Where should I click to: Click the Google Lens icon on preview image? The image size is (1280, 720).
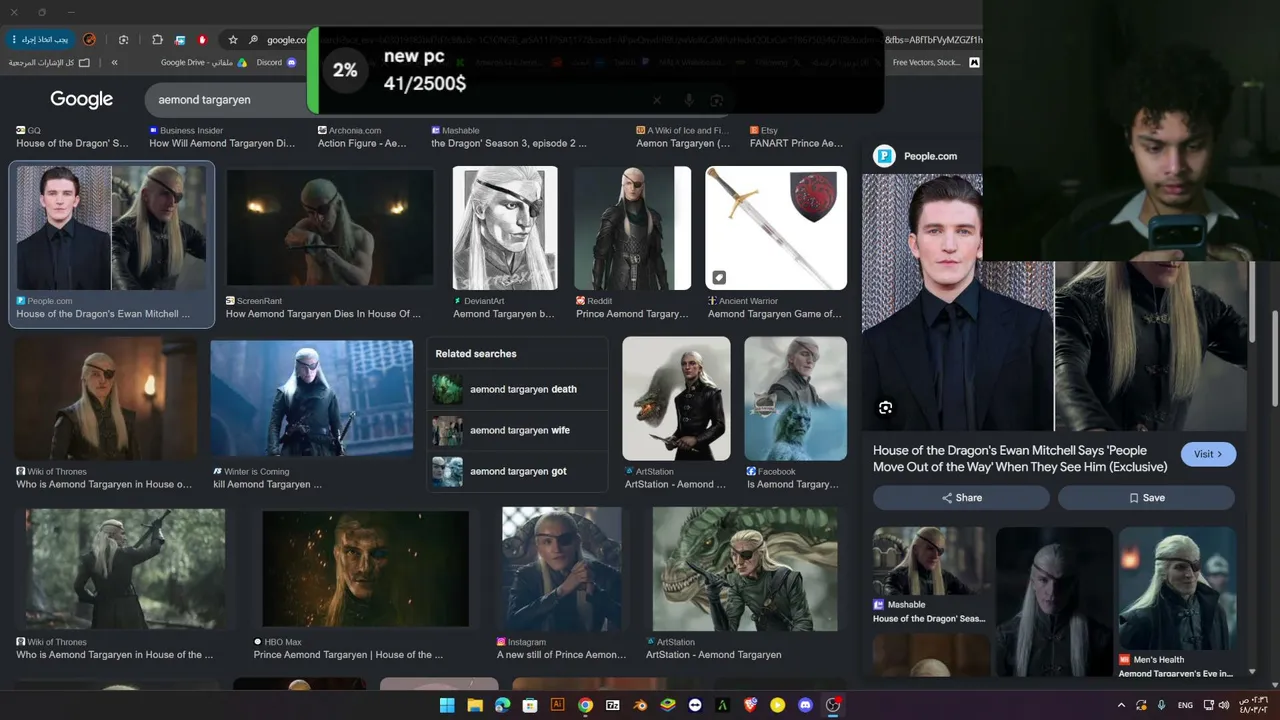885,408
